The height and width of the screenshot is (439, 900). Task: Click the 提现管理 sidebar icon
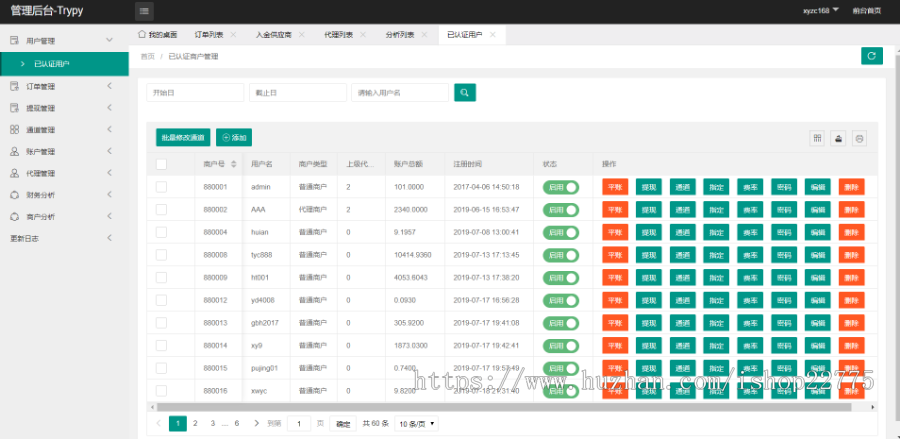click(x=15, y=108)
